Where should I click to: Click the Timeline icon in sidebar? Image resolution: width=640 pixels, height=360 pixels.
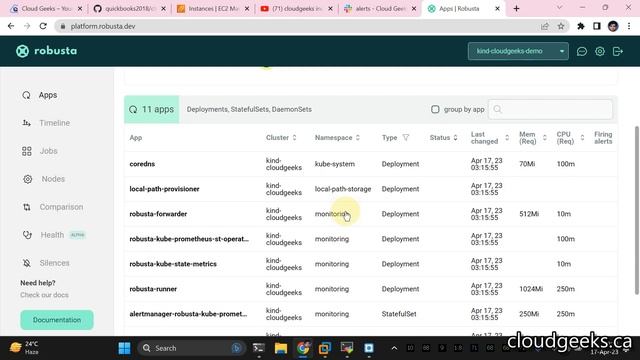pyautogui.click(x=27, y=123)
